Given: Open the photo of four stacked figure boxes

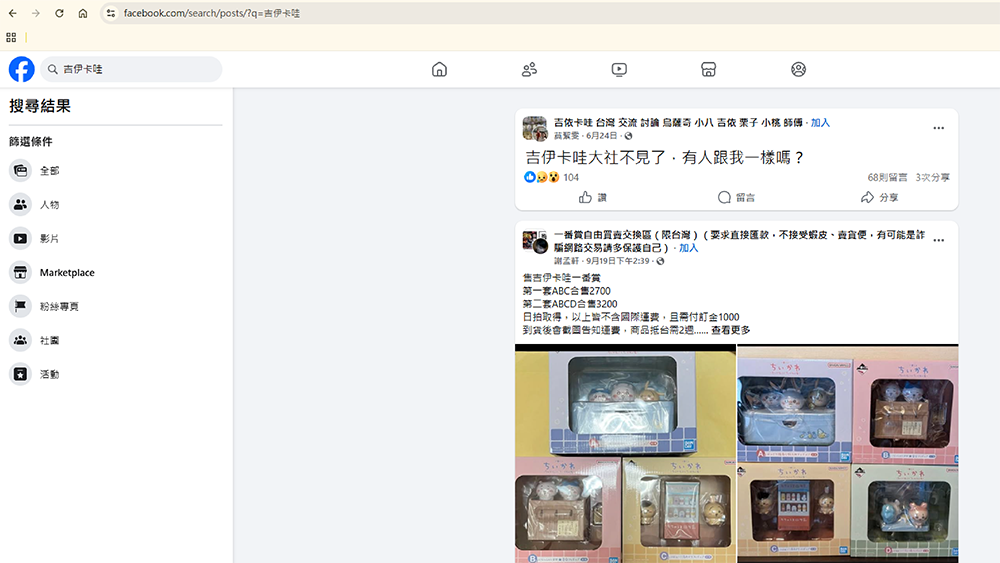Looking at the screenshot, I should click(x=848, y=453).
